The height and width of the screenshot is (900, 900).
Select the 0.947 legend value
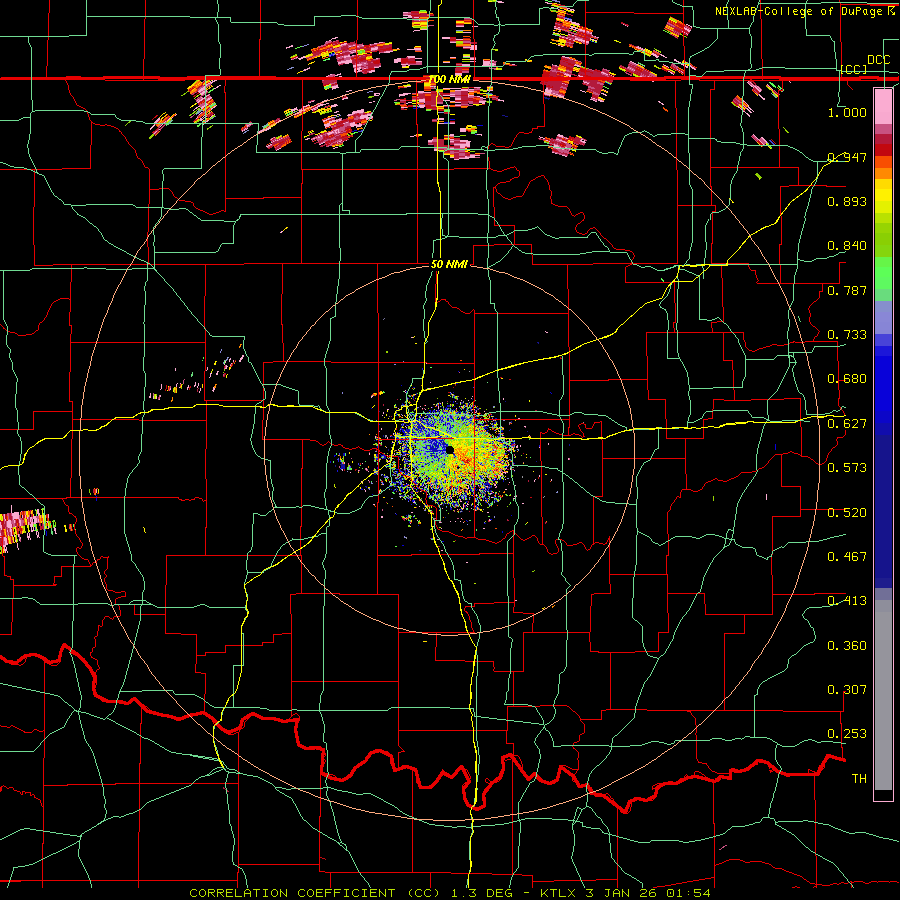[x=847, y=157]
